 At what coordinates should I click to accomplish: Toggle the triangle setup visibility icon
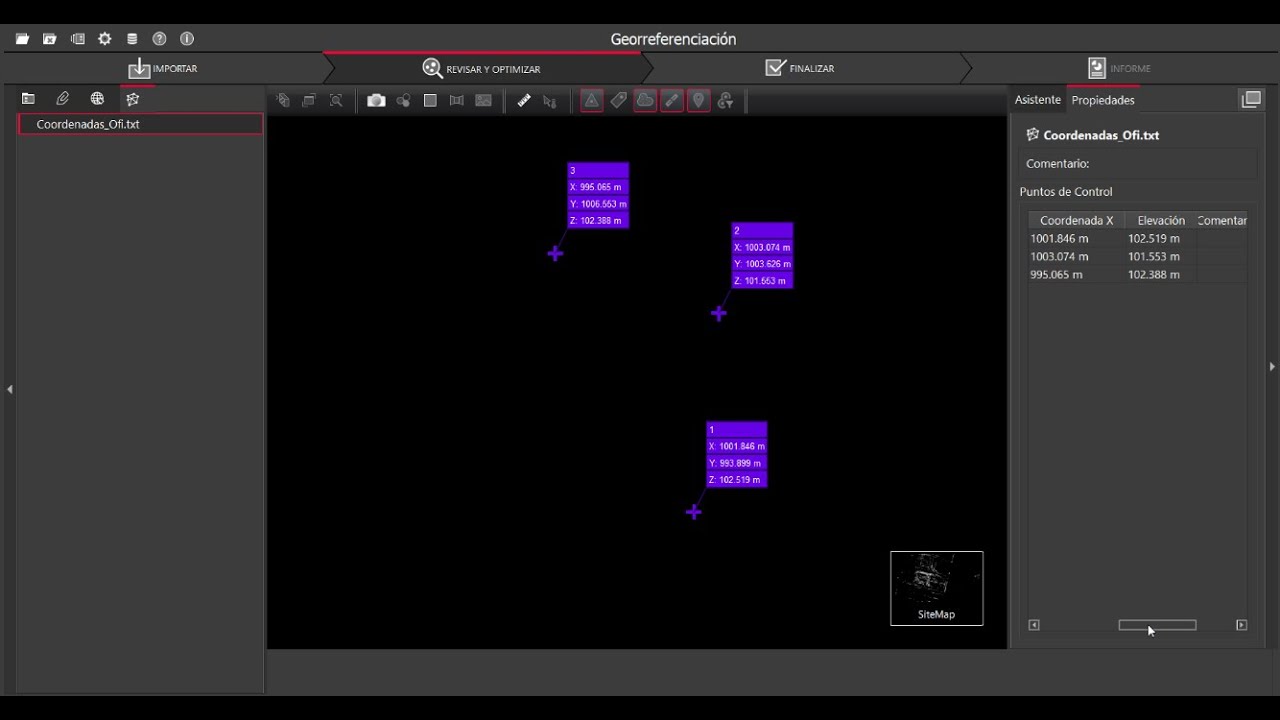pos(592,100)
